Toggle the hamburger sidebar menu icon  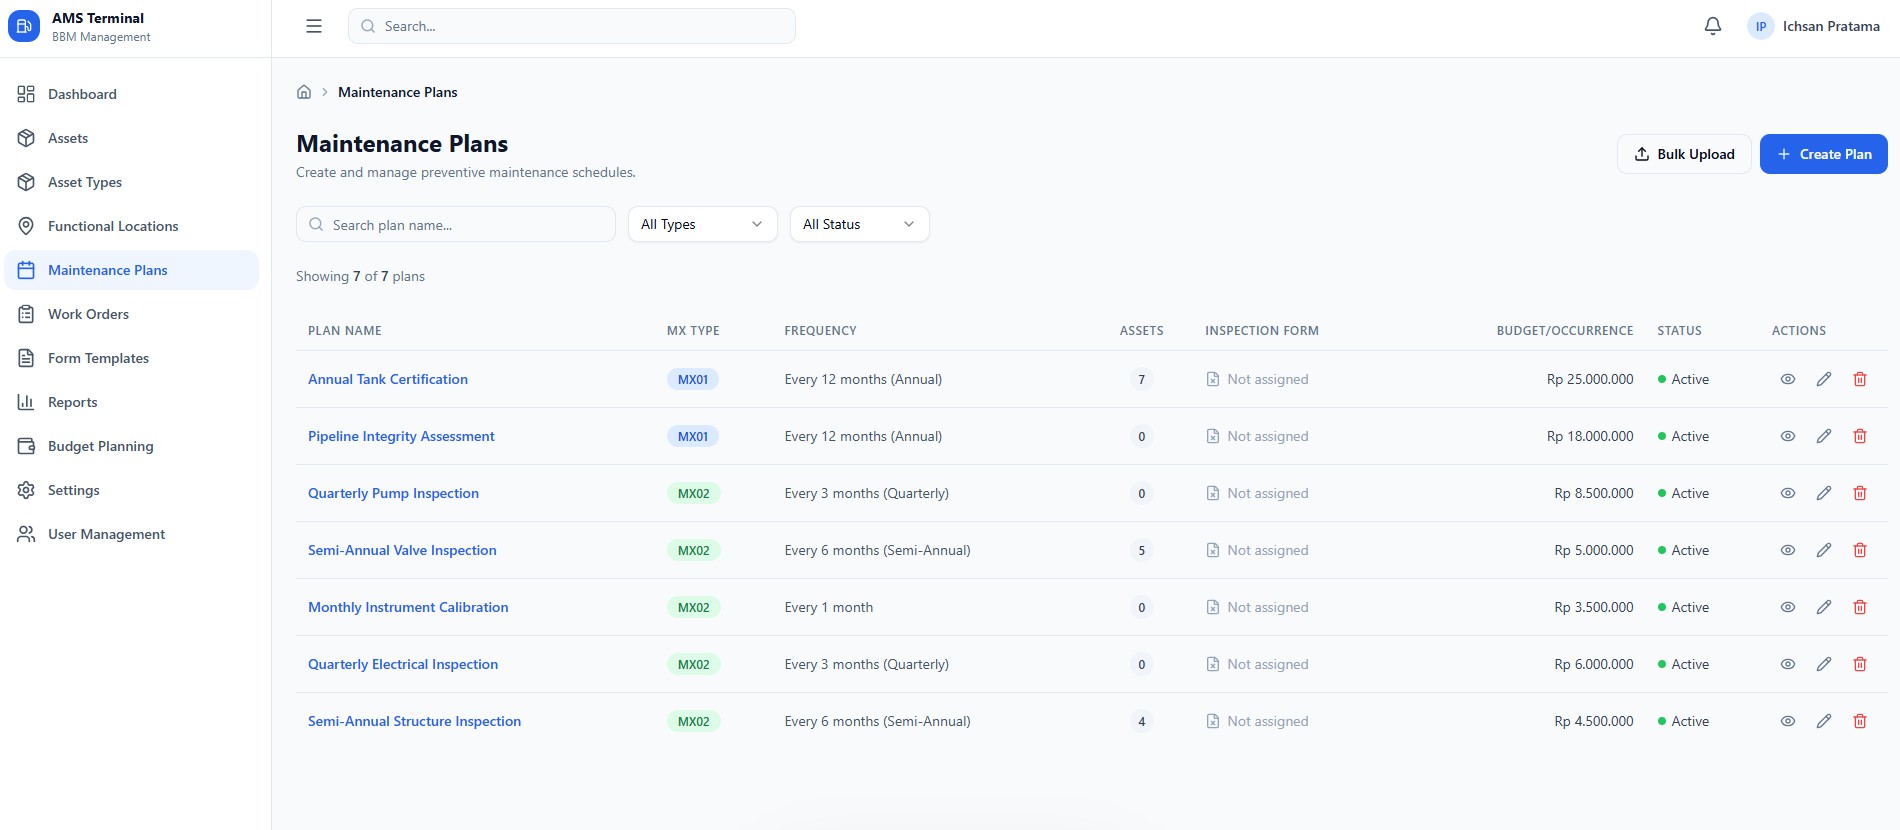(314, 26)
